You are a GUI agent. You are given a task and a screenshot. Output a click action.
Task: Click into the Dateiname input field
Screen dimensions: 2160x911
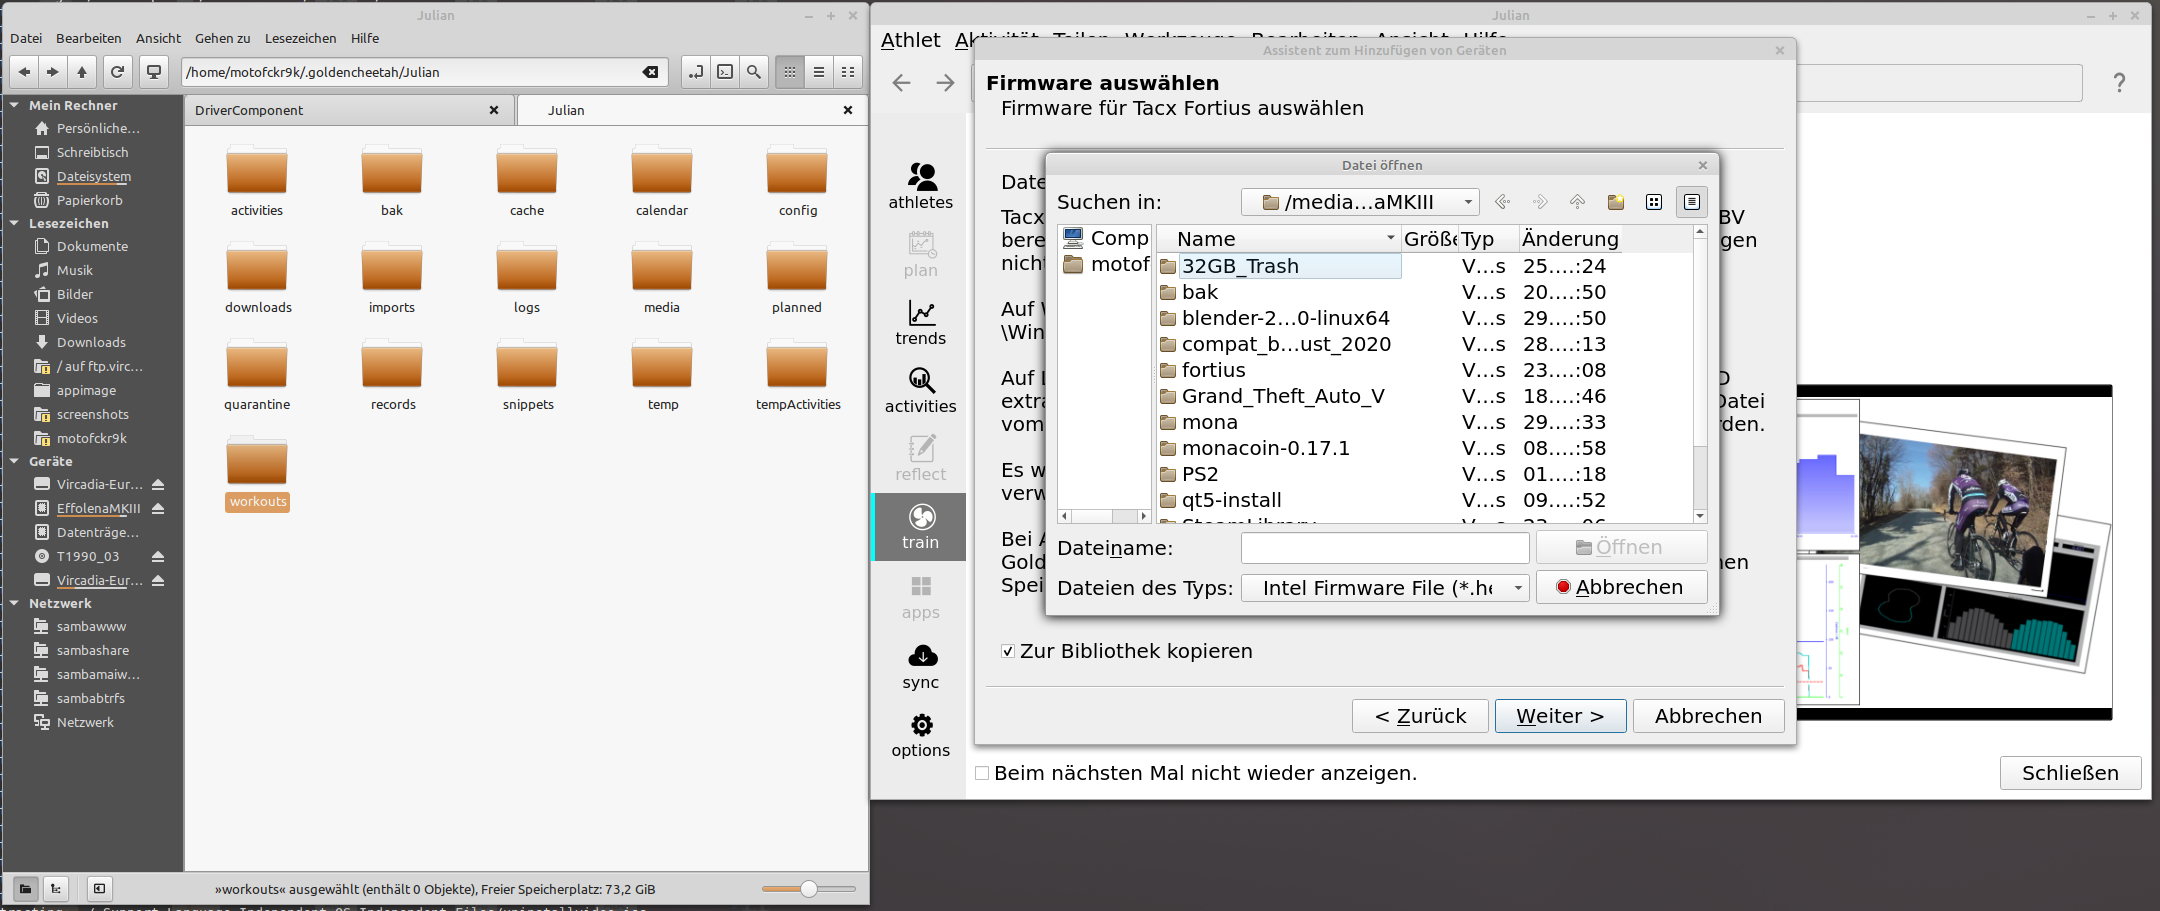(x=1384, y=548)
